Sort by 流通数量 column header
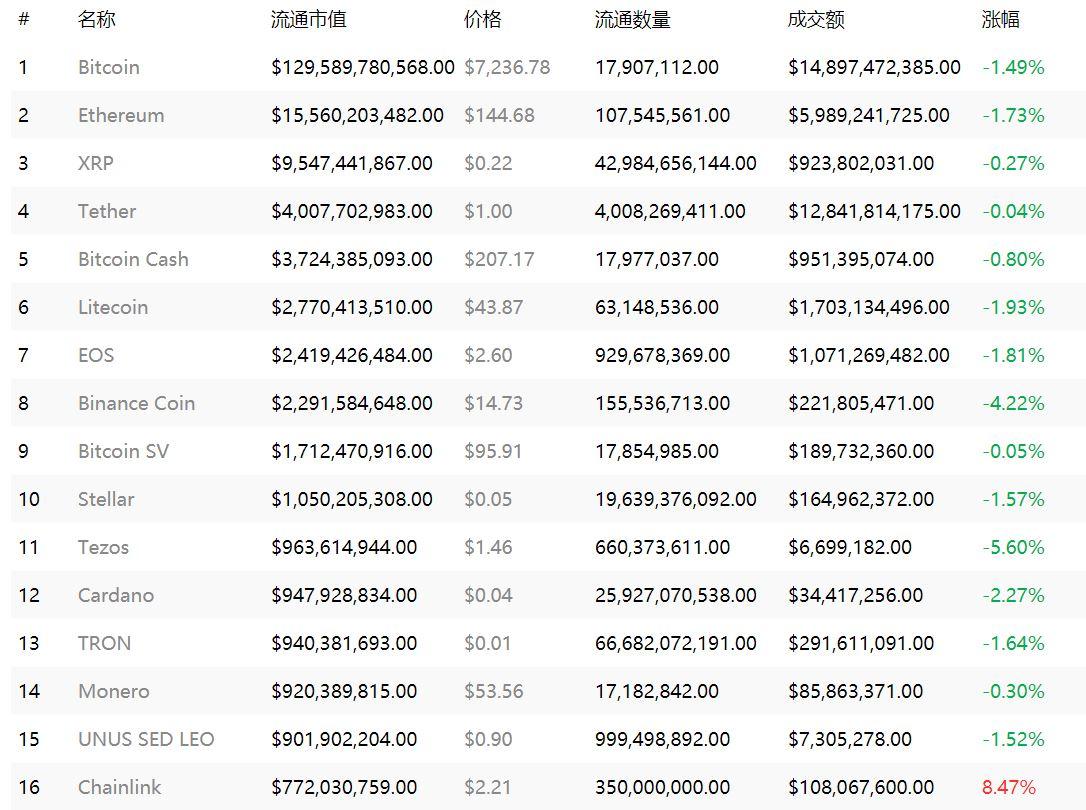1086x810 pixels. (x=632, y=19)
